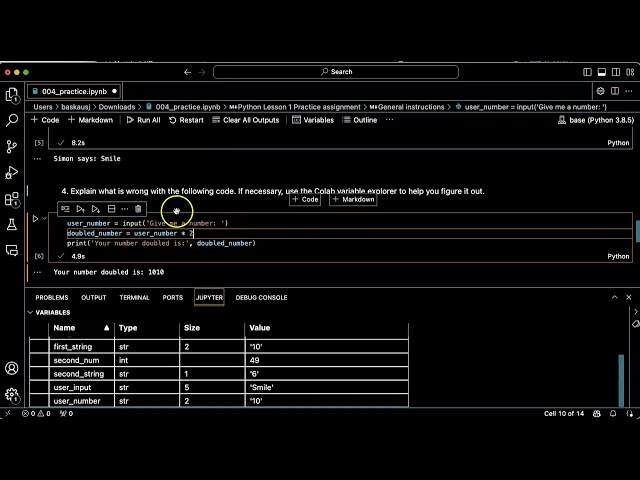The height and width of the screenshot is (480, 640).
Task: Run the current notebook cell
Action: pyautogui.click(x=36, y=218)
